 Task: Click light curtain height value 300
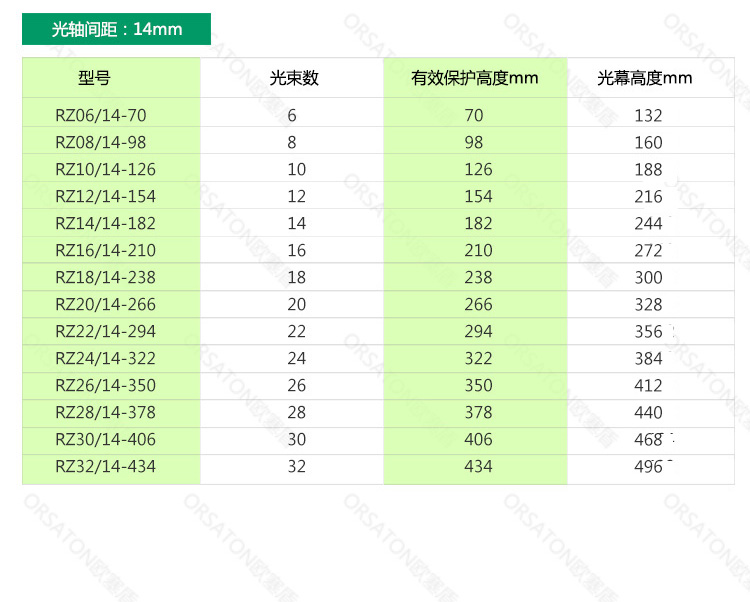pos(648,277)
